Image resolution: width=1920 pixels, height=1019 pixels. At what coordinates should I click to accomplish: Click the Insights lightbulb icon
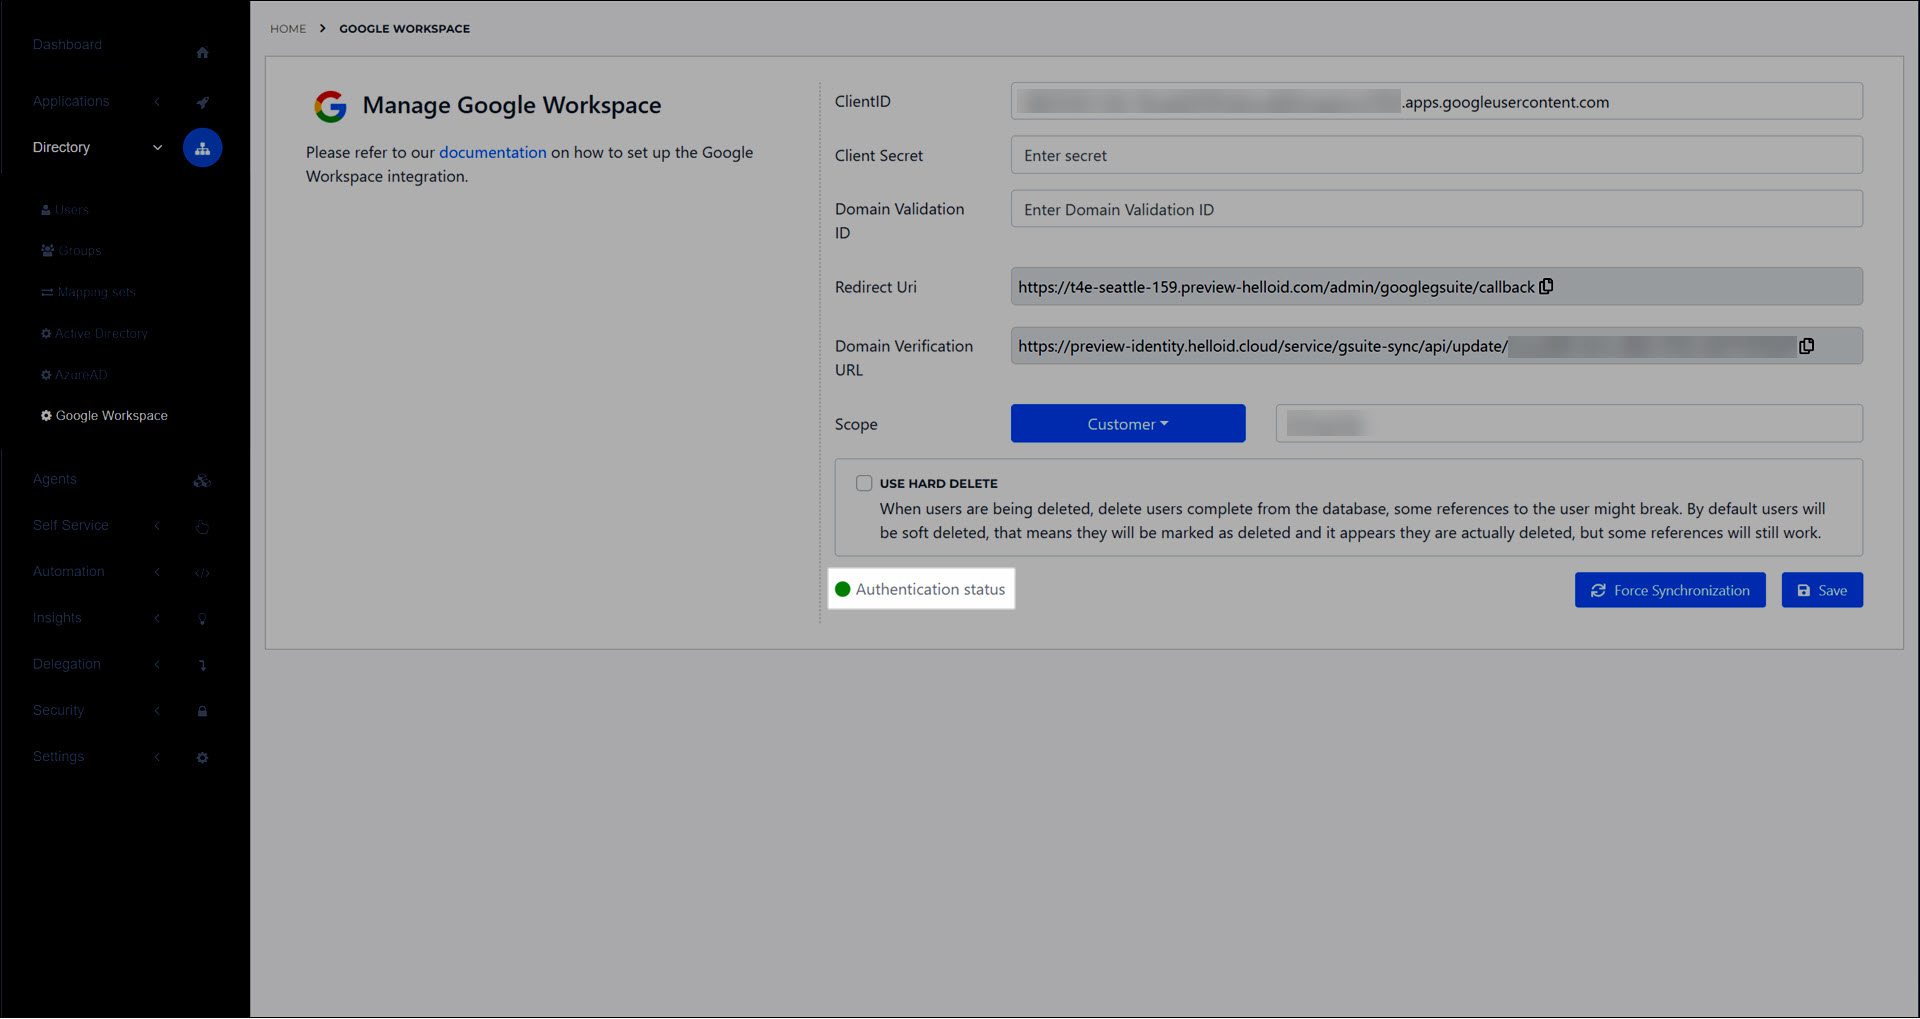tap(202, 619)
